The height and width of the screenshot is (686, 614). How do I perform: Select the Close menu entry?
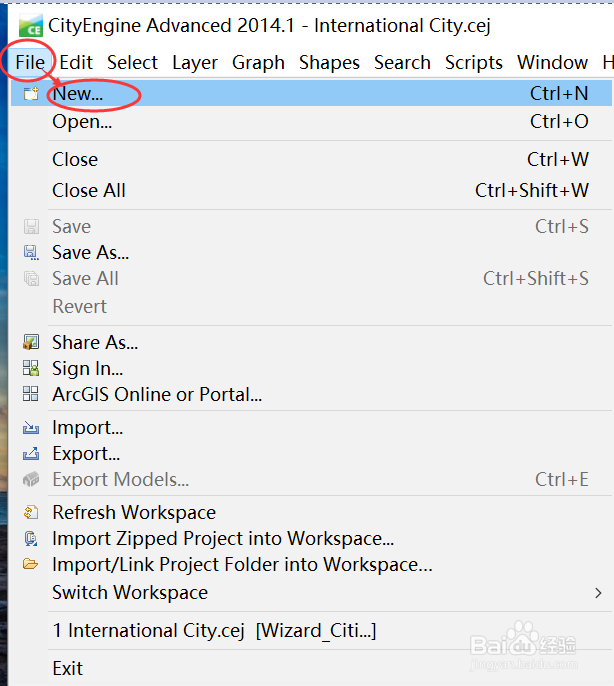[311, 159]
